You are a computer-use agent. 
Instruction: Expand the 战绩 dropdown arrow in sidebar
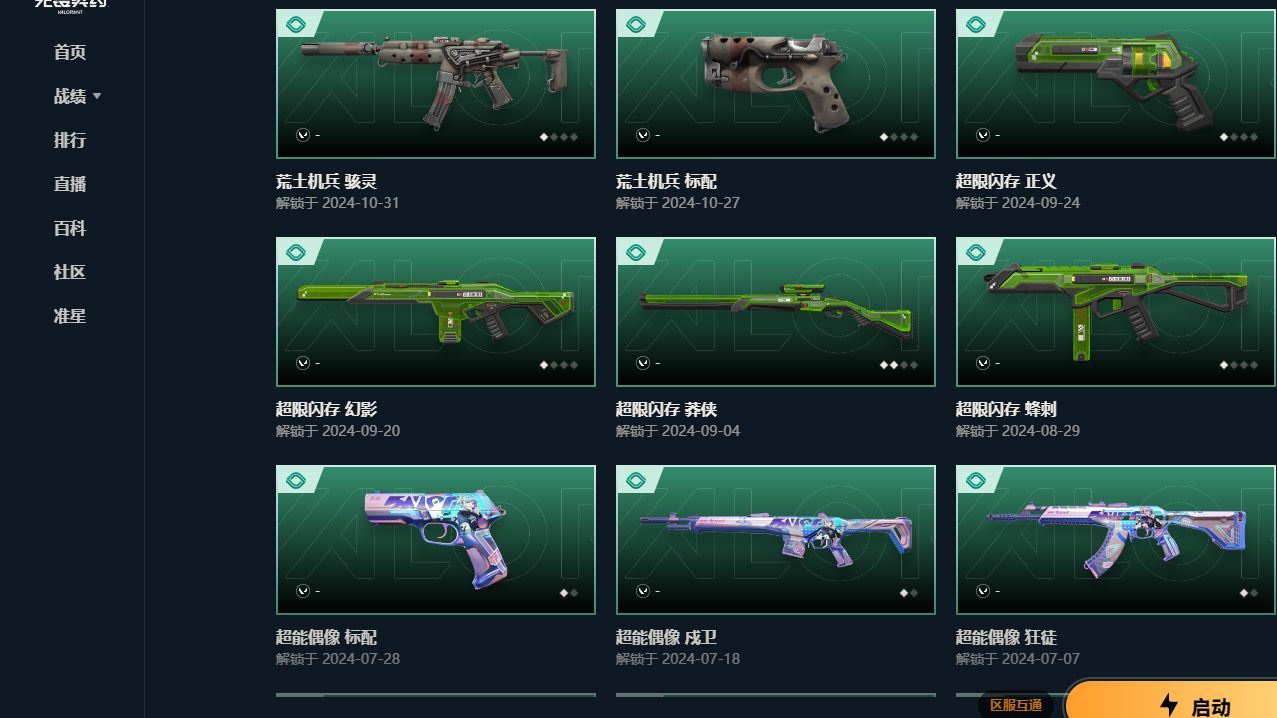pyautogui.click(x=97, y=97)
